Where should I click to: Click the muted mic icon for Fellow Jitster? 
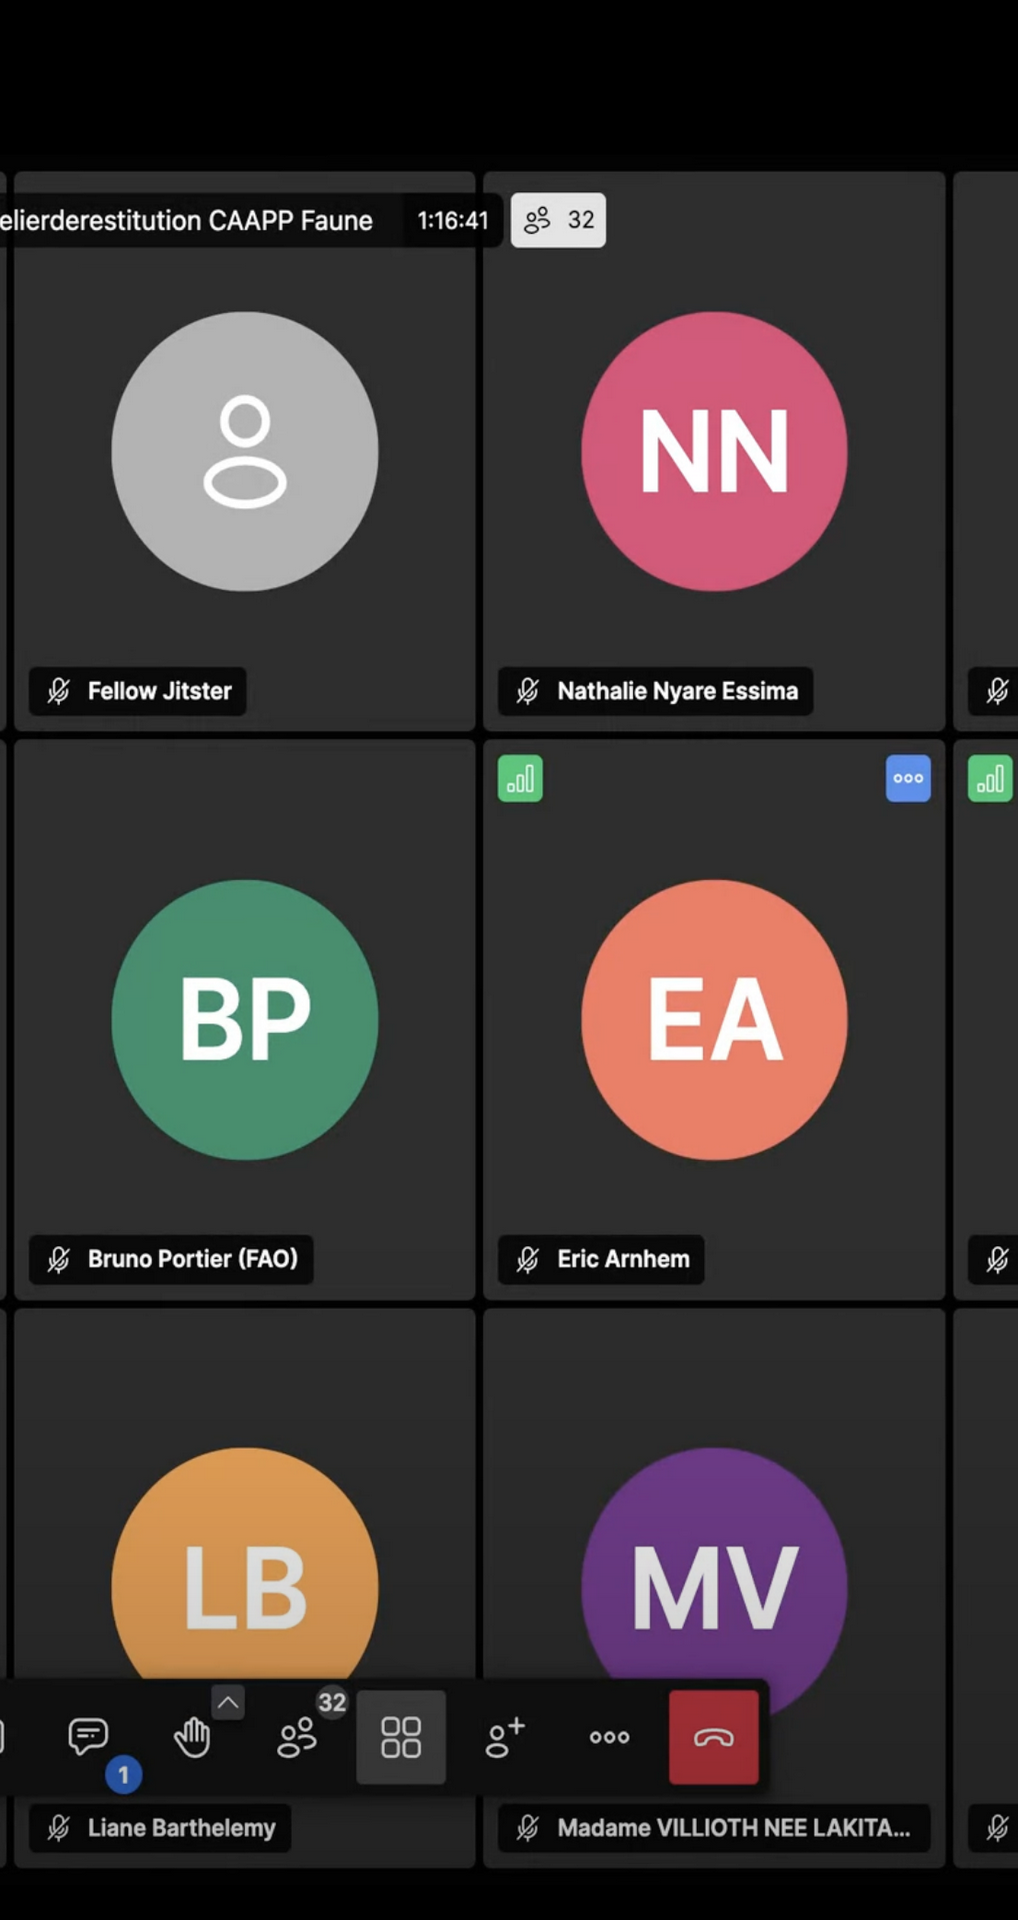point(59,691)
